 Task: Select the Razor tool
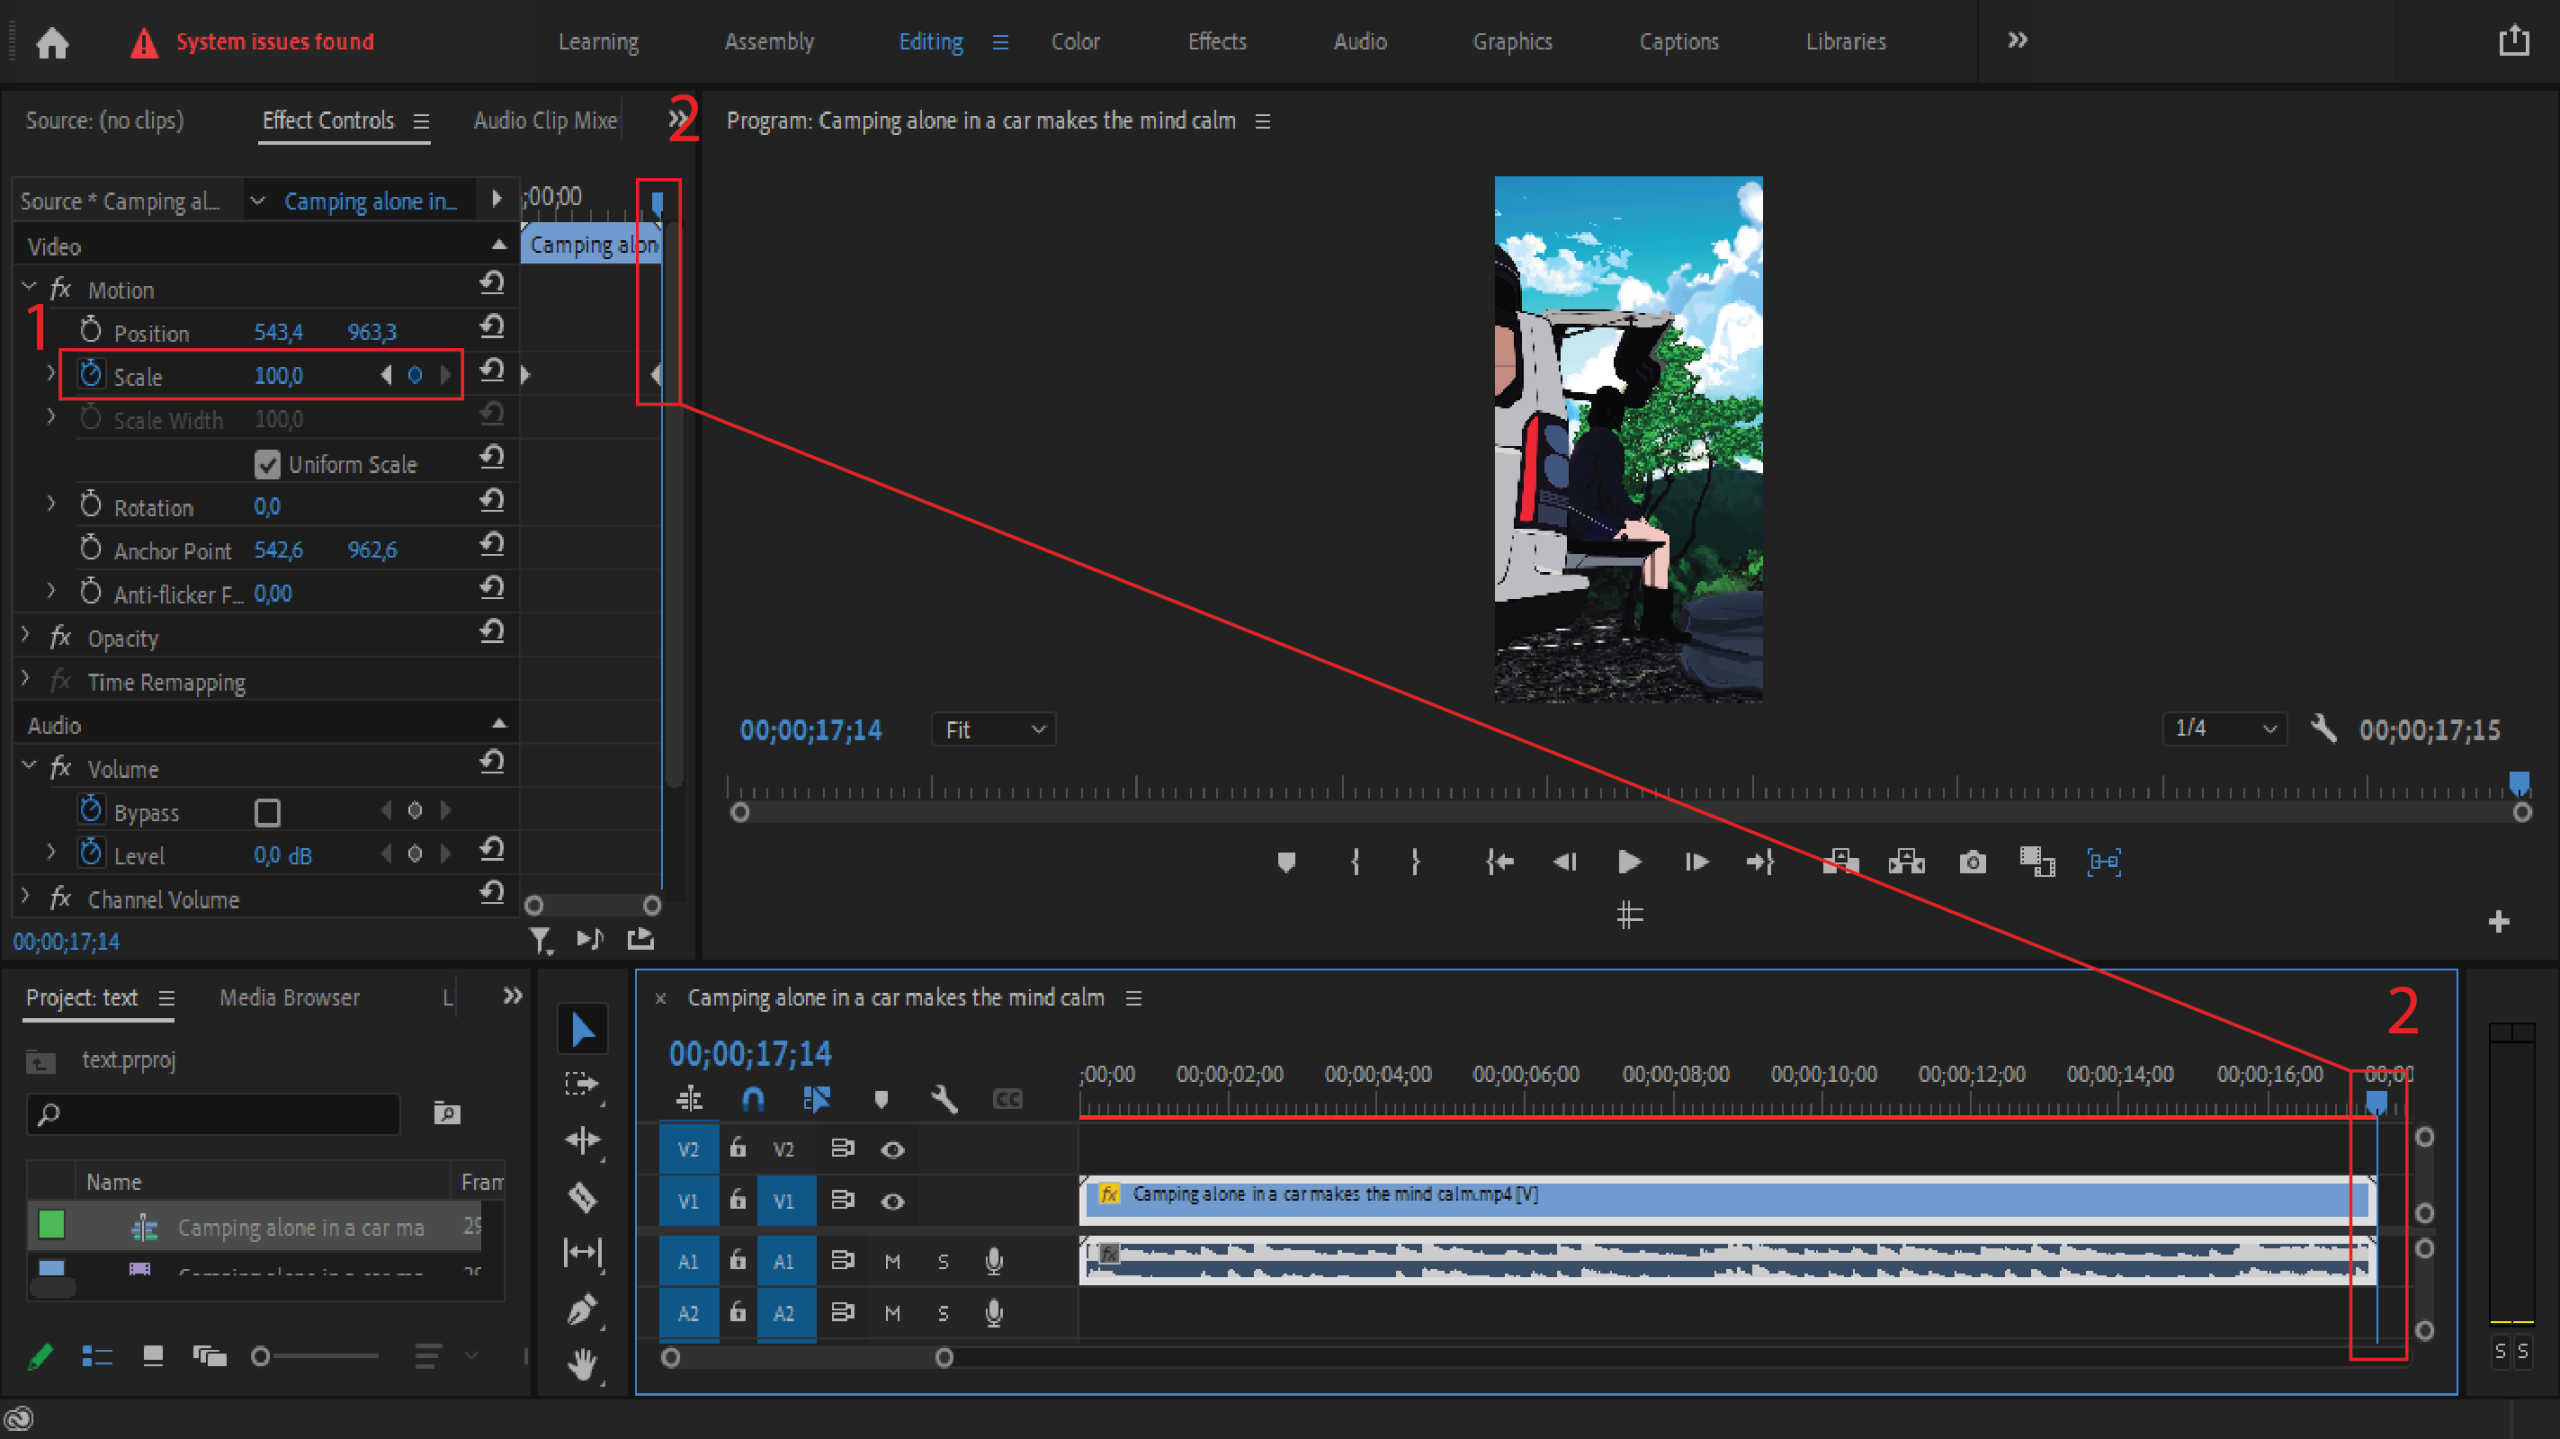pos(583,1197)
